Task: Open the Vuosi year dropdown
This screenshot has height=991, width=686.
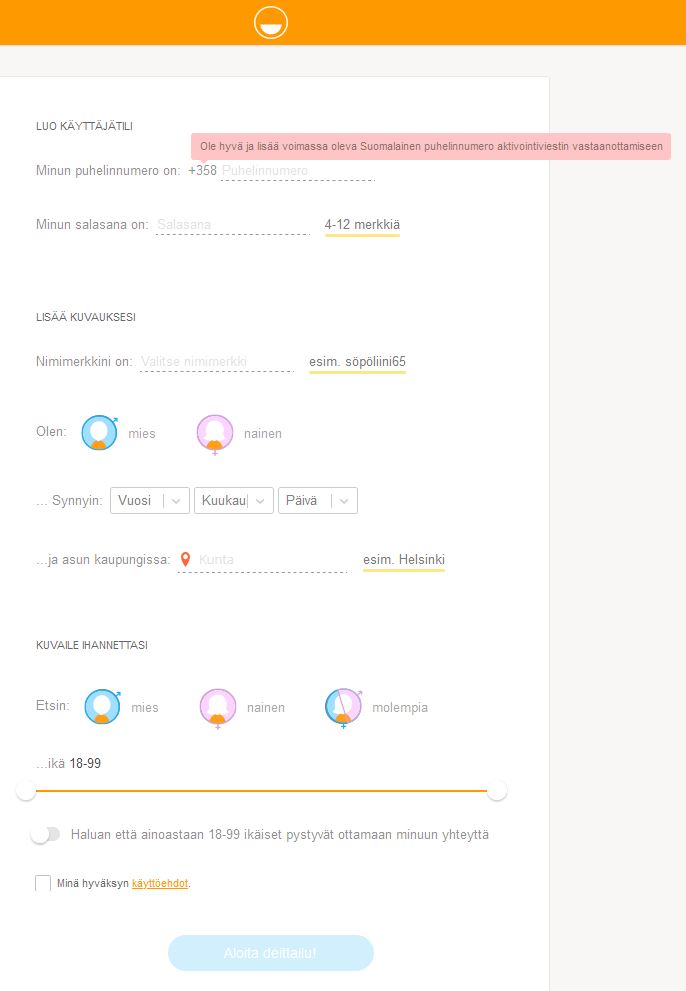Action: [x=151, y=501]
